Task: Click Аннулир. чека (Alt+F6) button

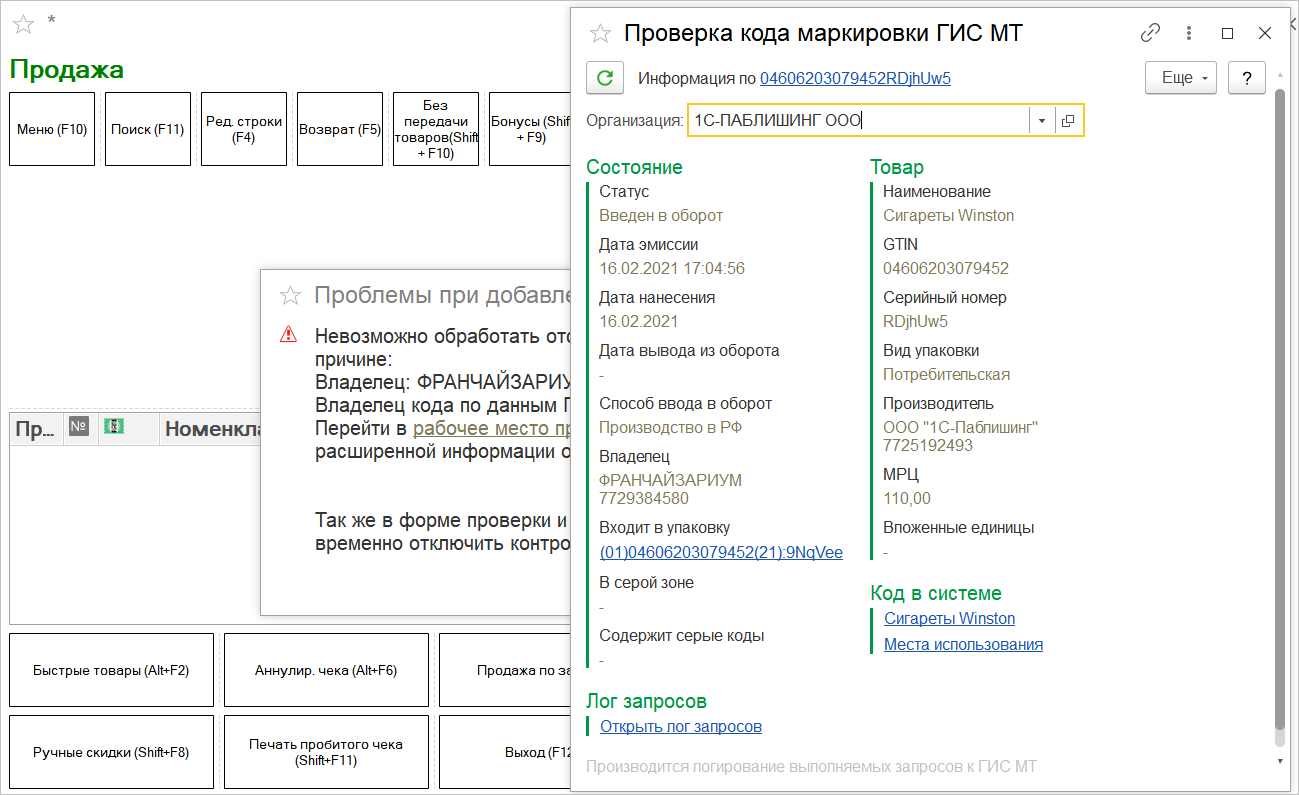Action: coord(326,670)
